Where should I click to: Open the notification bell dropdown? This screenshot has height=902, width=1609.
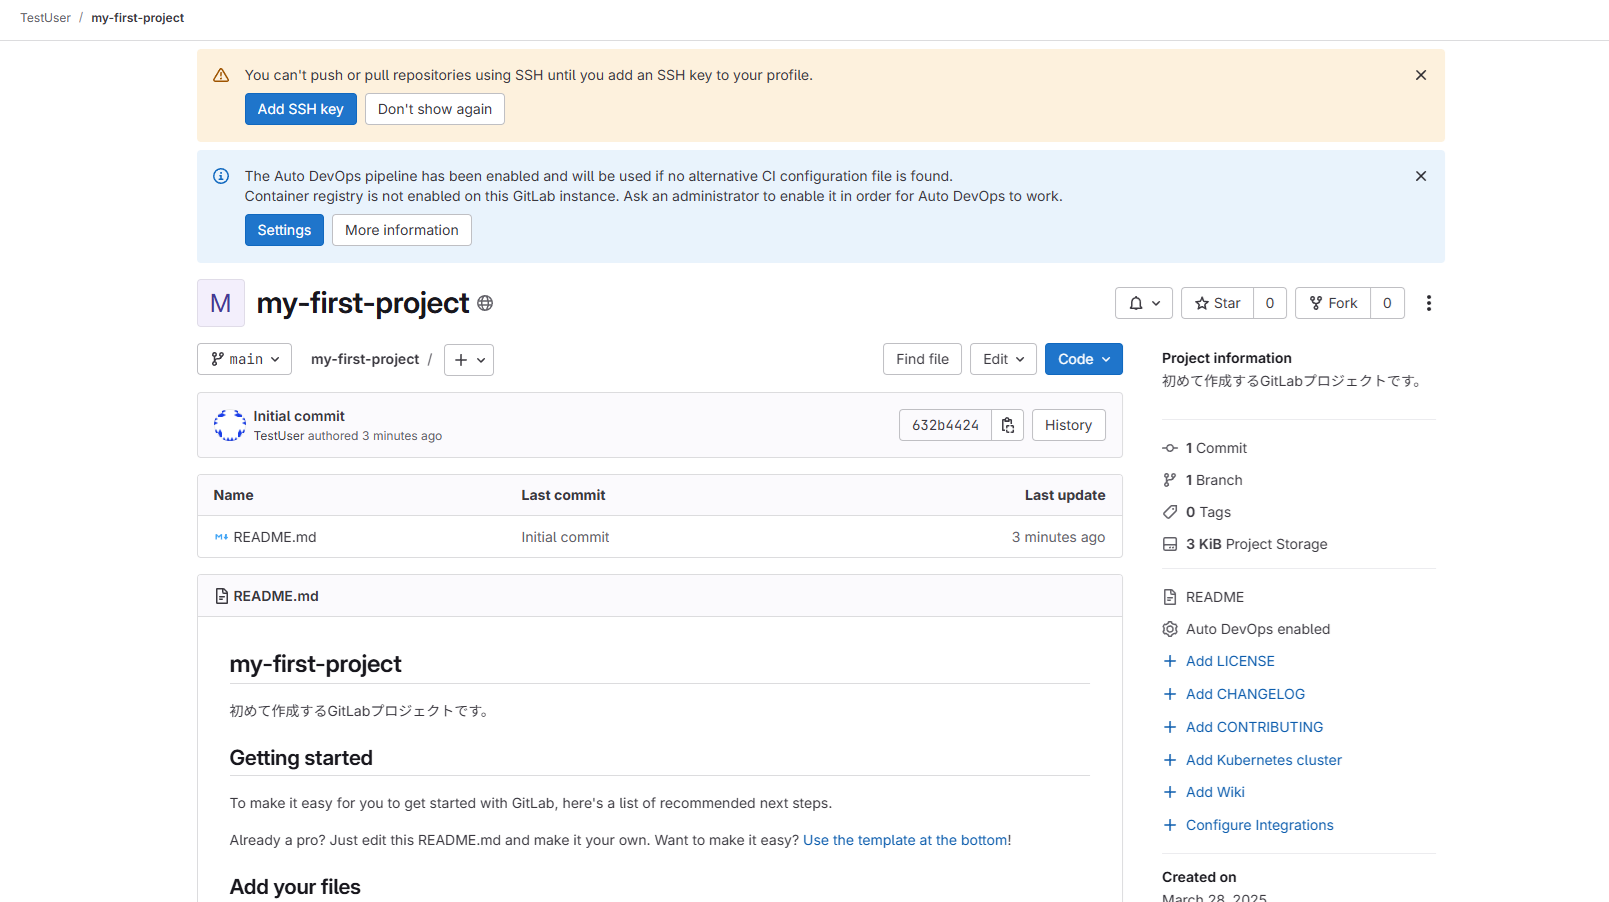point(1144,303)
